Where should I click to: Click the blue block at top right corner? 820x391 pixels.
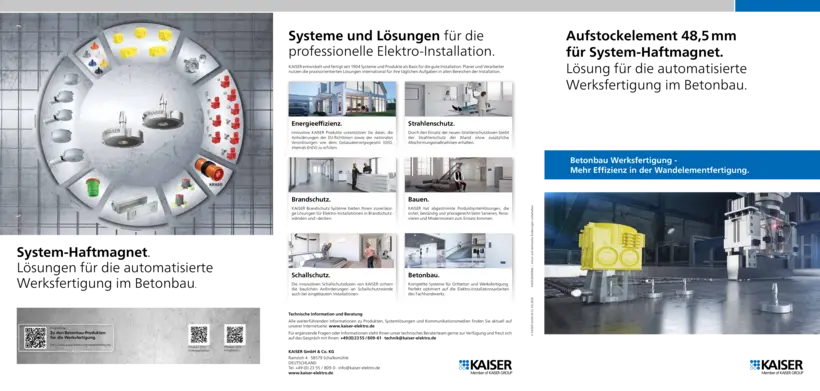tap(777, 6)
